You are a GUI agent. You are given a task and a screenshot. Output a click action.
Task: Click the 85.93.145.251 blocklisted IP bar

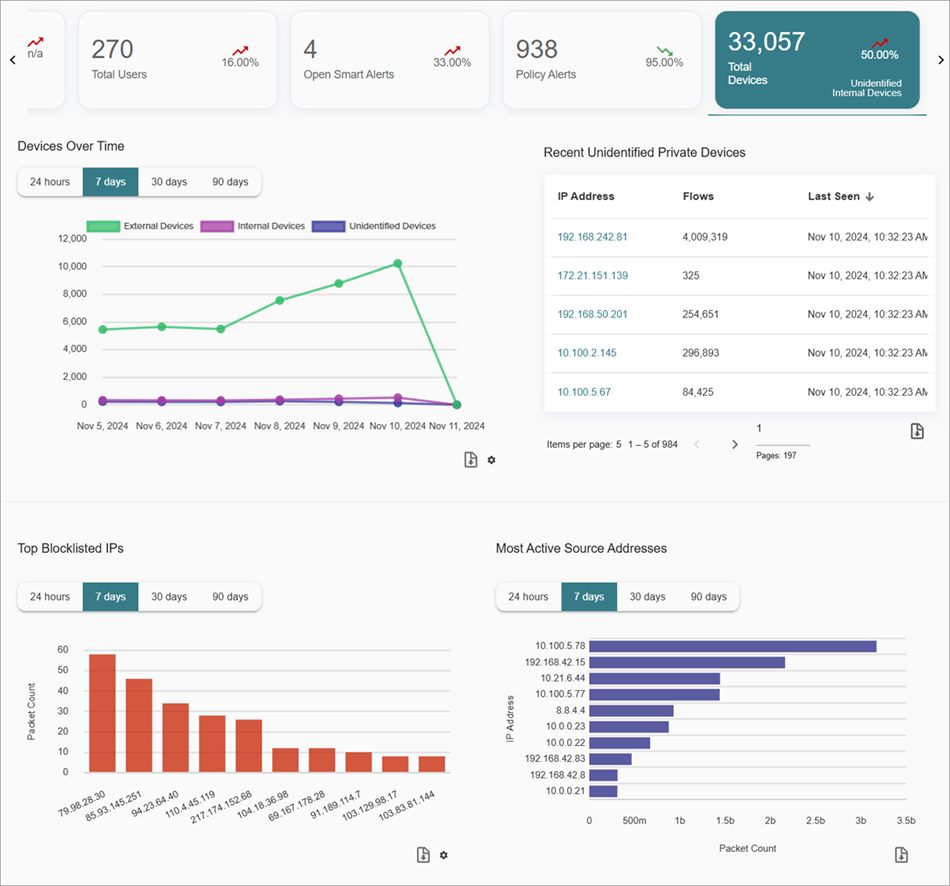click(139, 725)
